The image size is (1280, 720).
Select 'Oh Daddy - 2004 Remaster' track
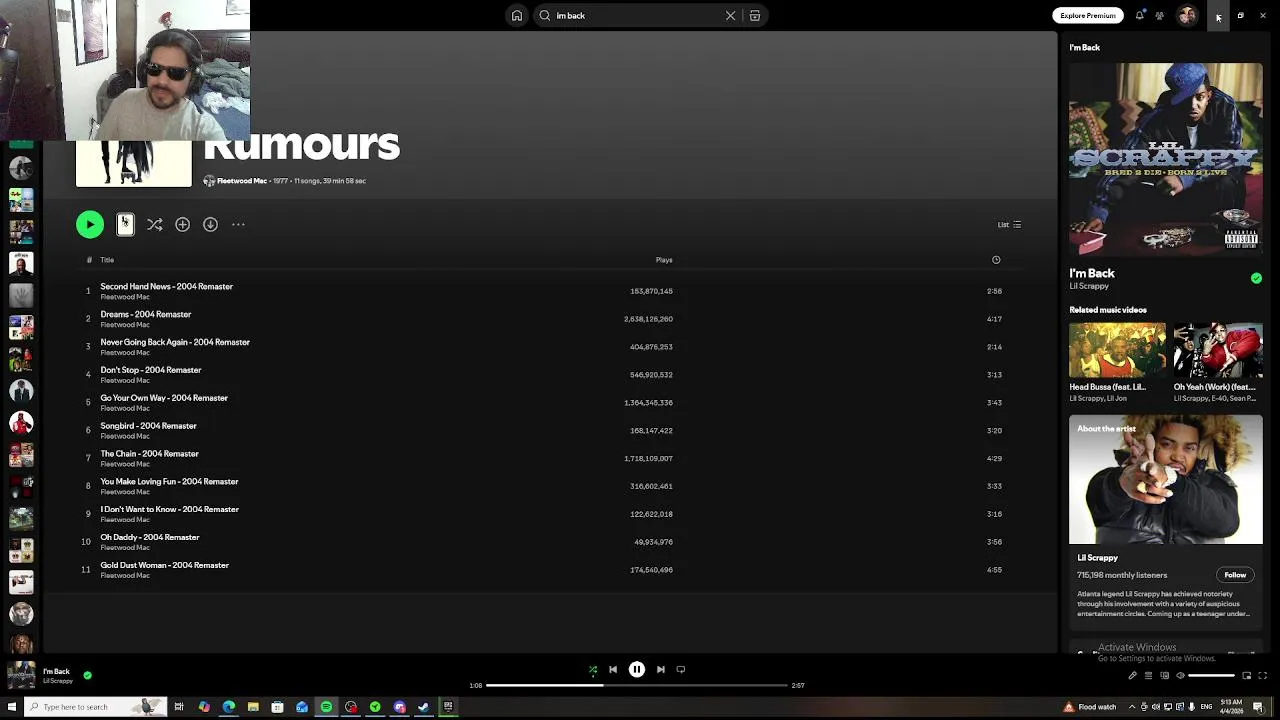click(548, 542)
